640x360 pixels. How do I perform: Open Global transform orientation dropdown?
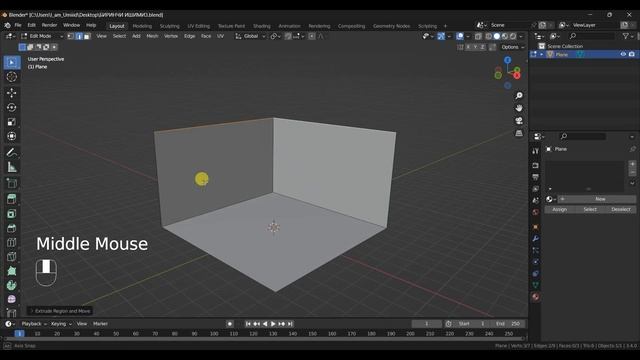click(x=250, y=36)
